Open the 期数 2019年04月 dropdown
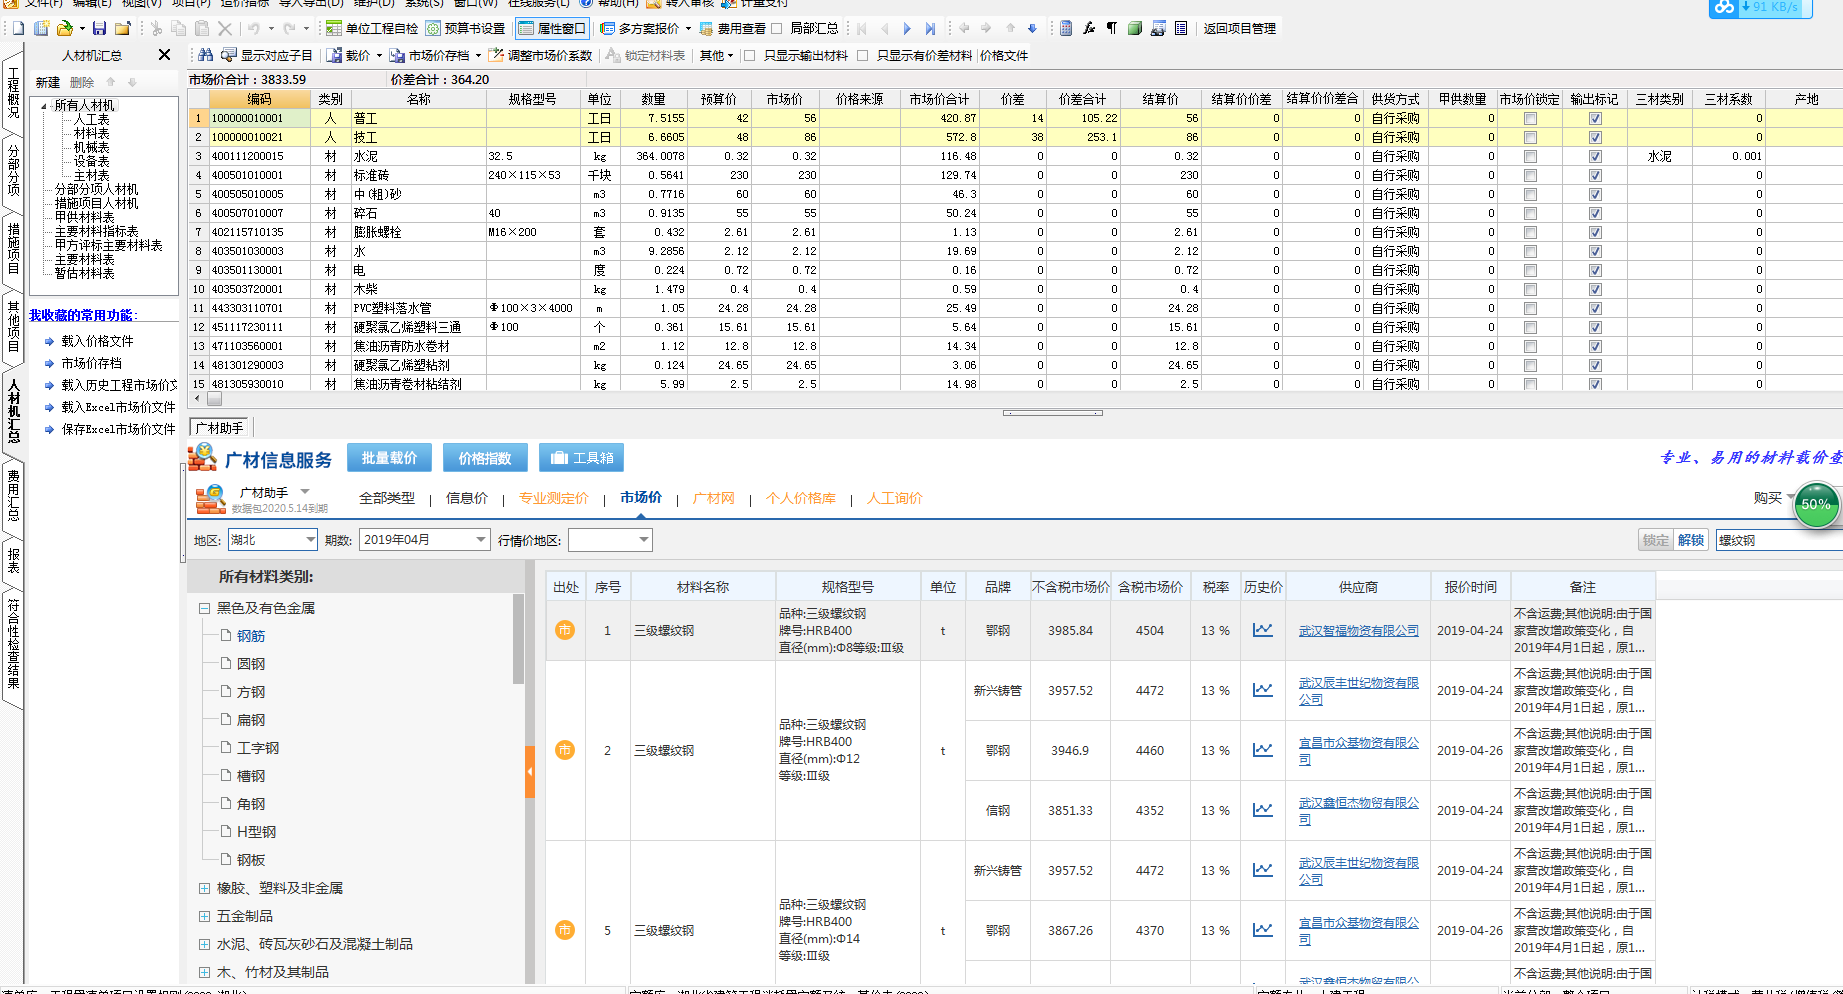This screenshot has width=1843, height=994. coord(425,540)
